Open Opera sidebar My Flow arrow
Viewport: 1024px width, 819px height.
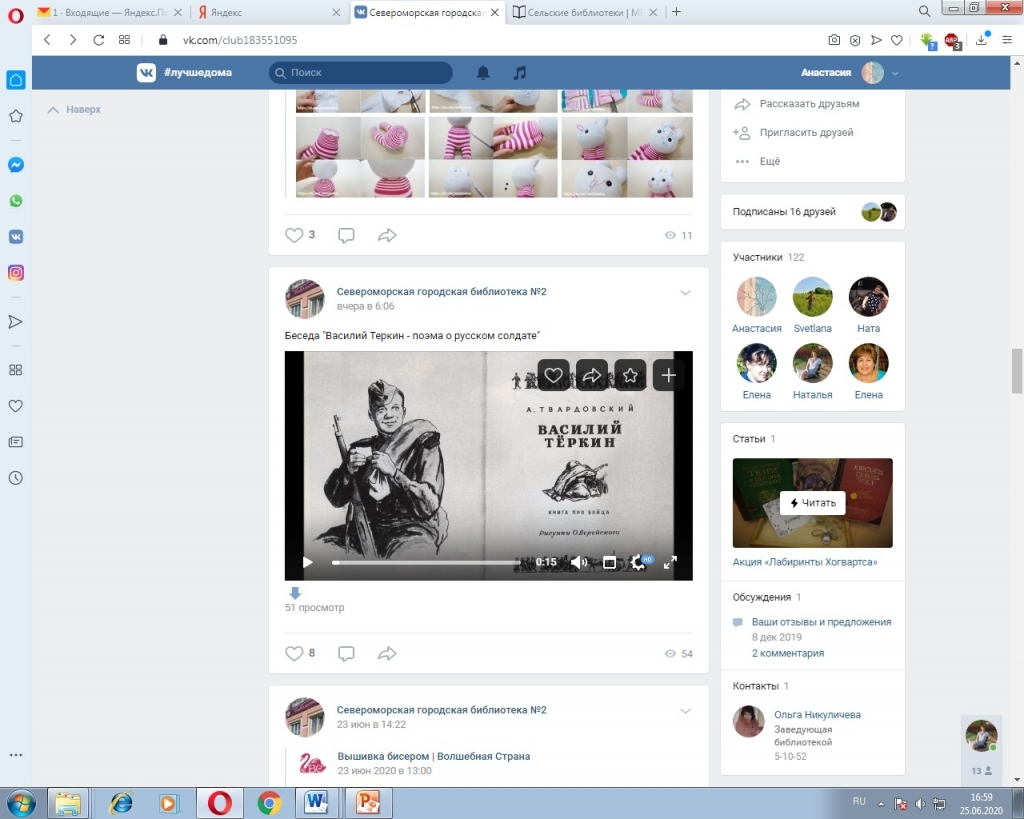tap(16, 321)
